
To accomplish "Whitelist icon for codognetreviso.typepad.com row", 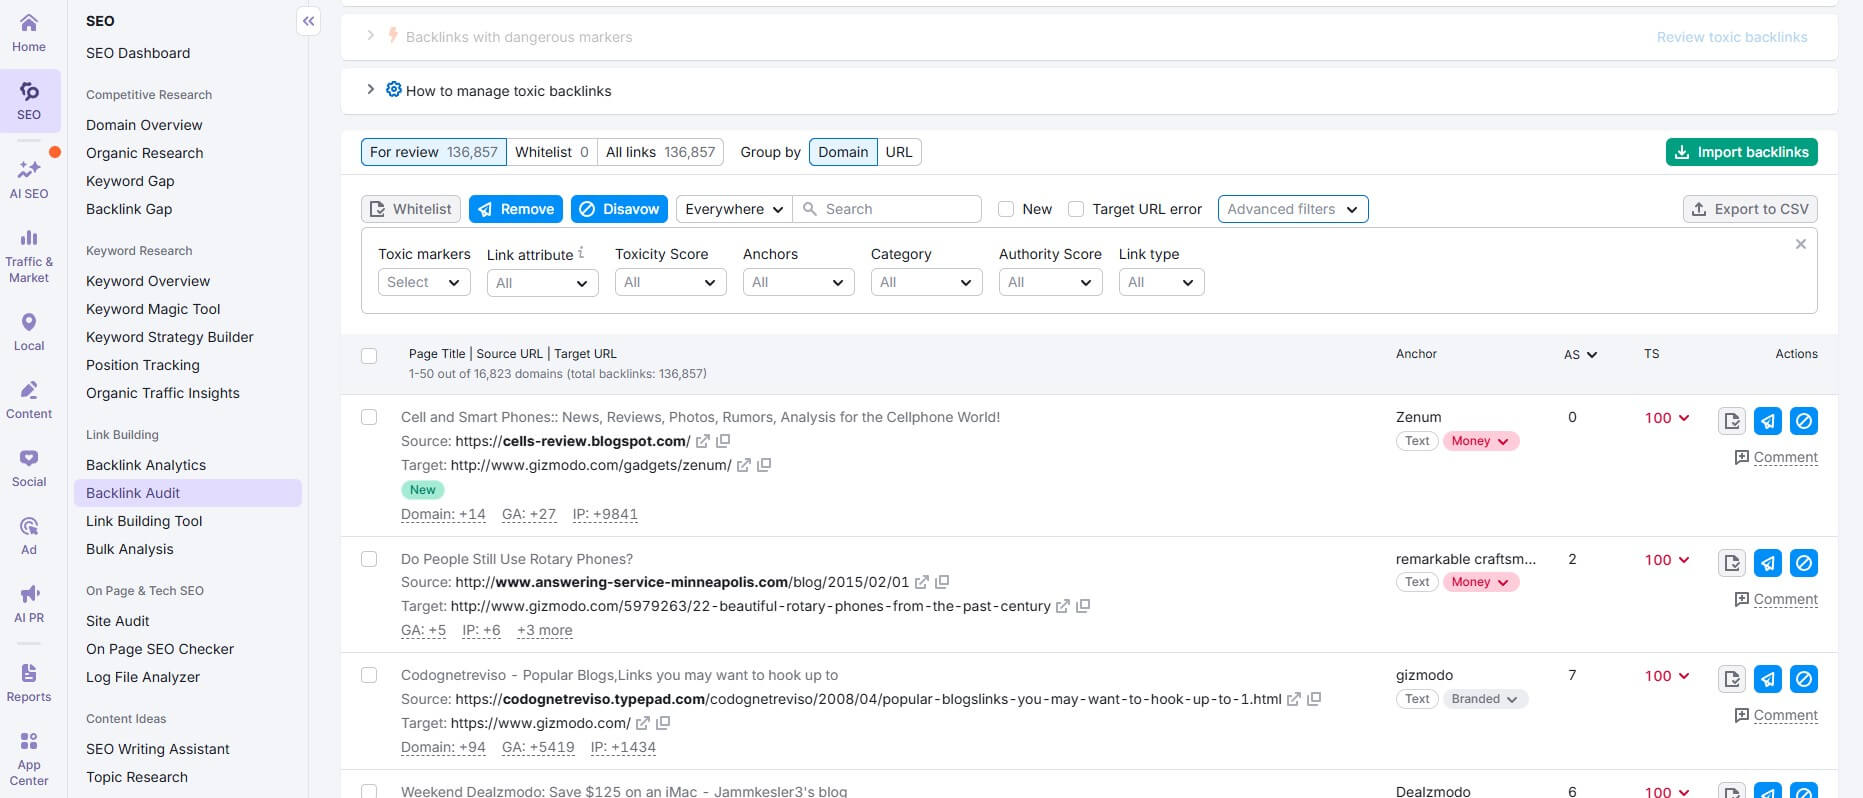I will coord(1732,679).
